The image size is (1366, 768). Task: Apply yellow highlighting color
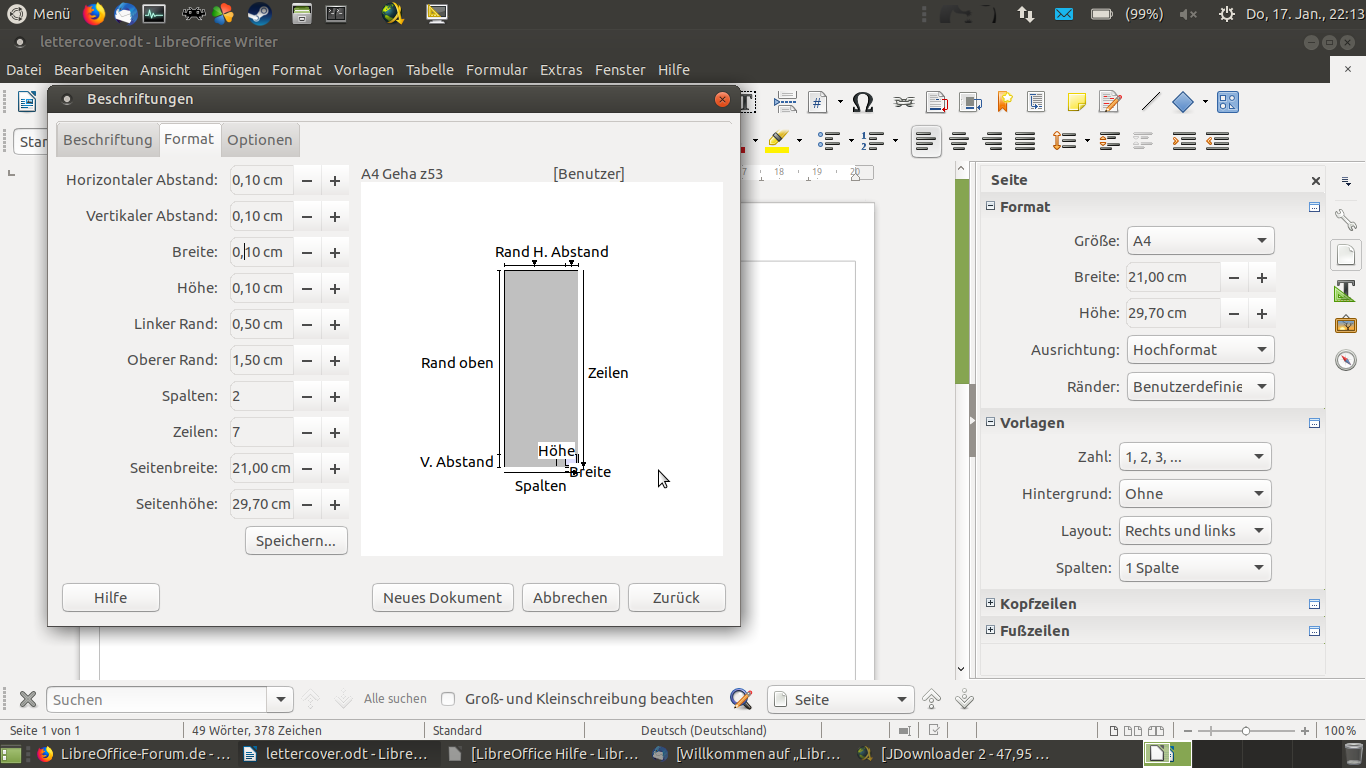(778, 141)
